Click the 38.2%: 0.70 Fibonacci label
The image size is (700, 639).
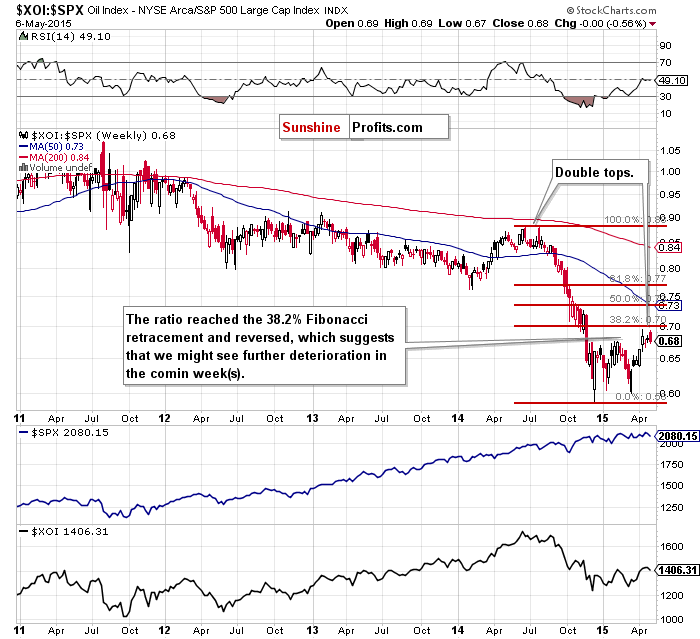click(x=638, y=319)
